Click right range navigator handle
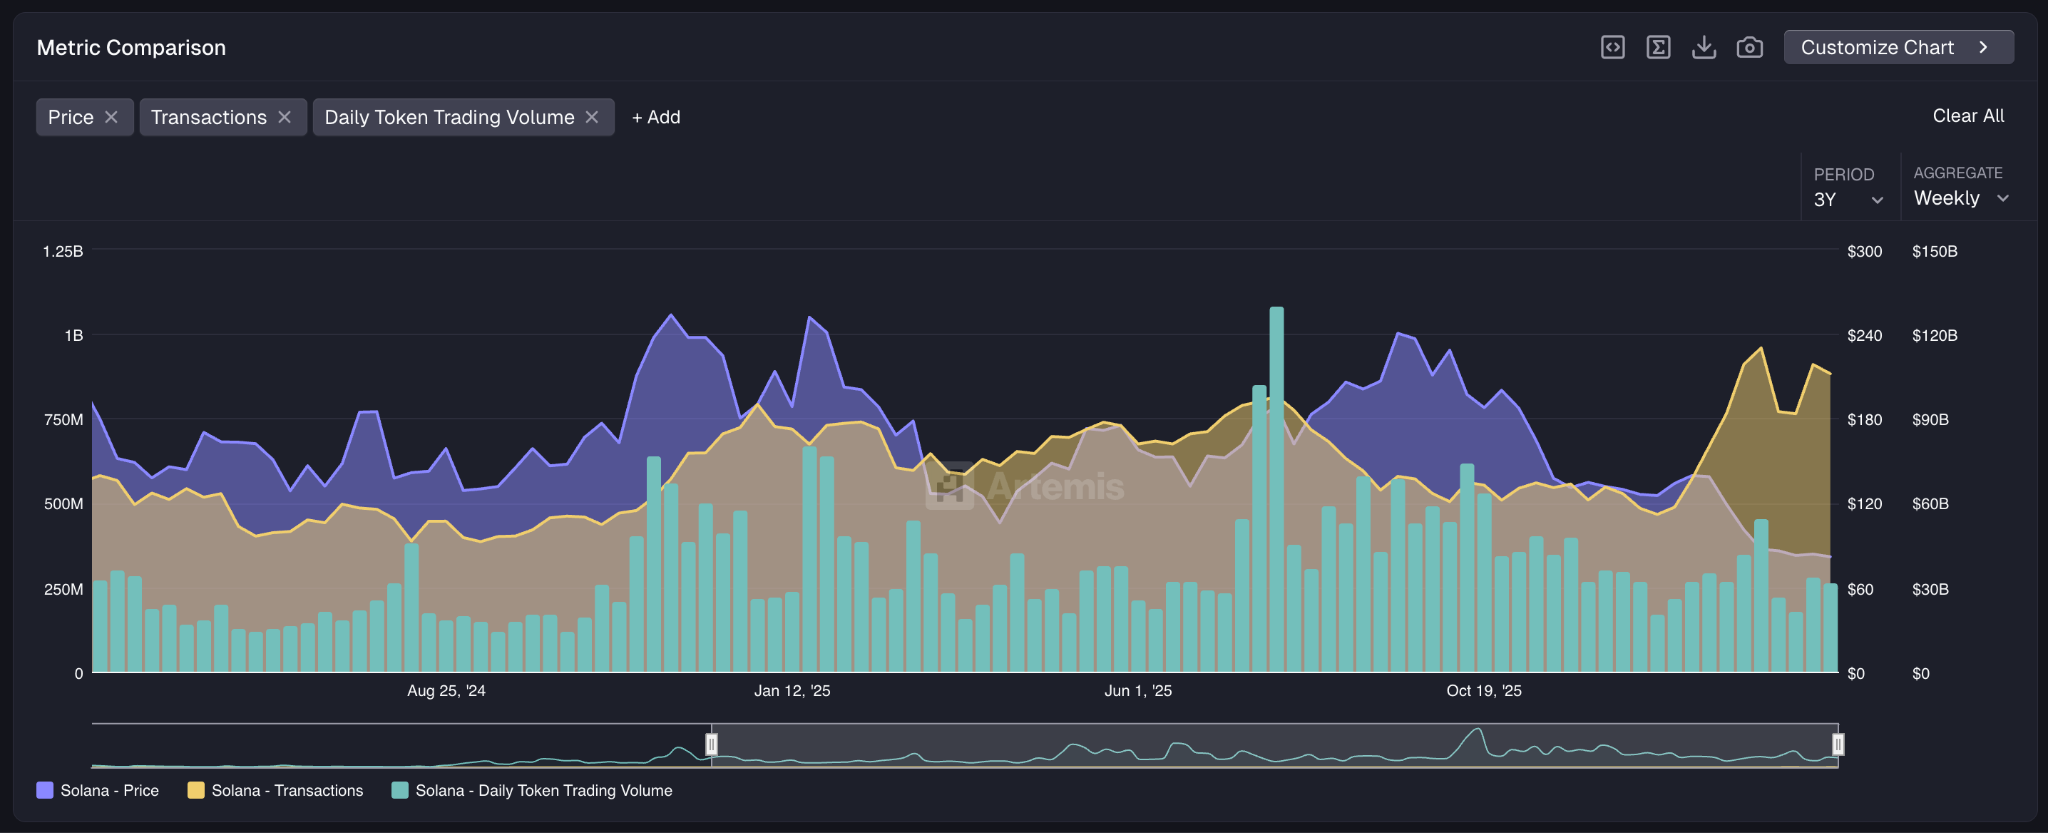Image resolution: width=2048 pixels, height=833 pixels. point(1837,744)
